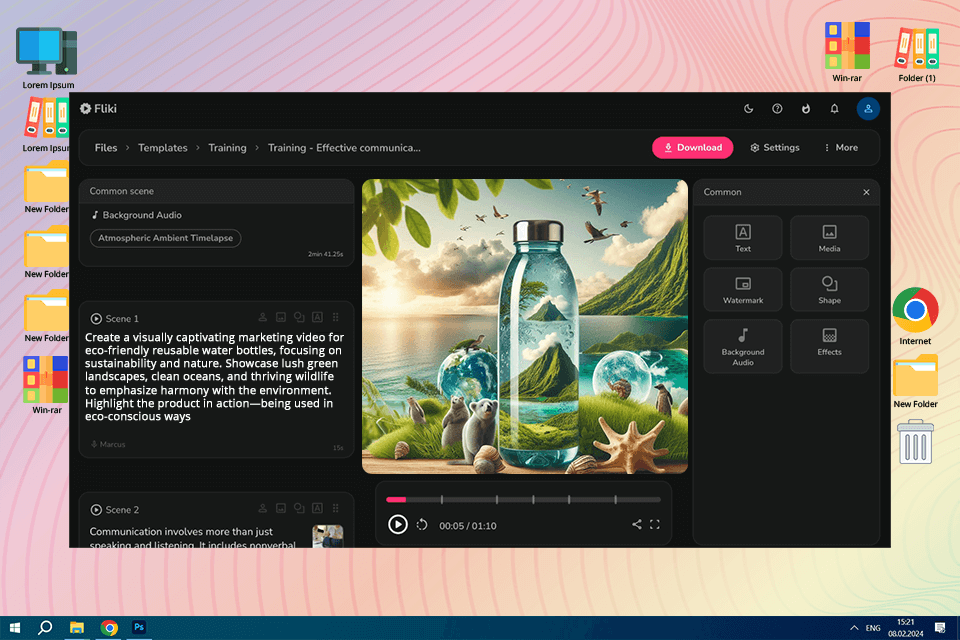Toggle dark mode moon icon
Viewport: 960px width, 640px height.
click(748, 108)
